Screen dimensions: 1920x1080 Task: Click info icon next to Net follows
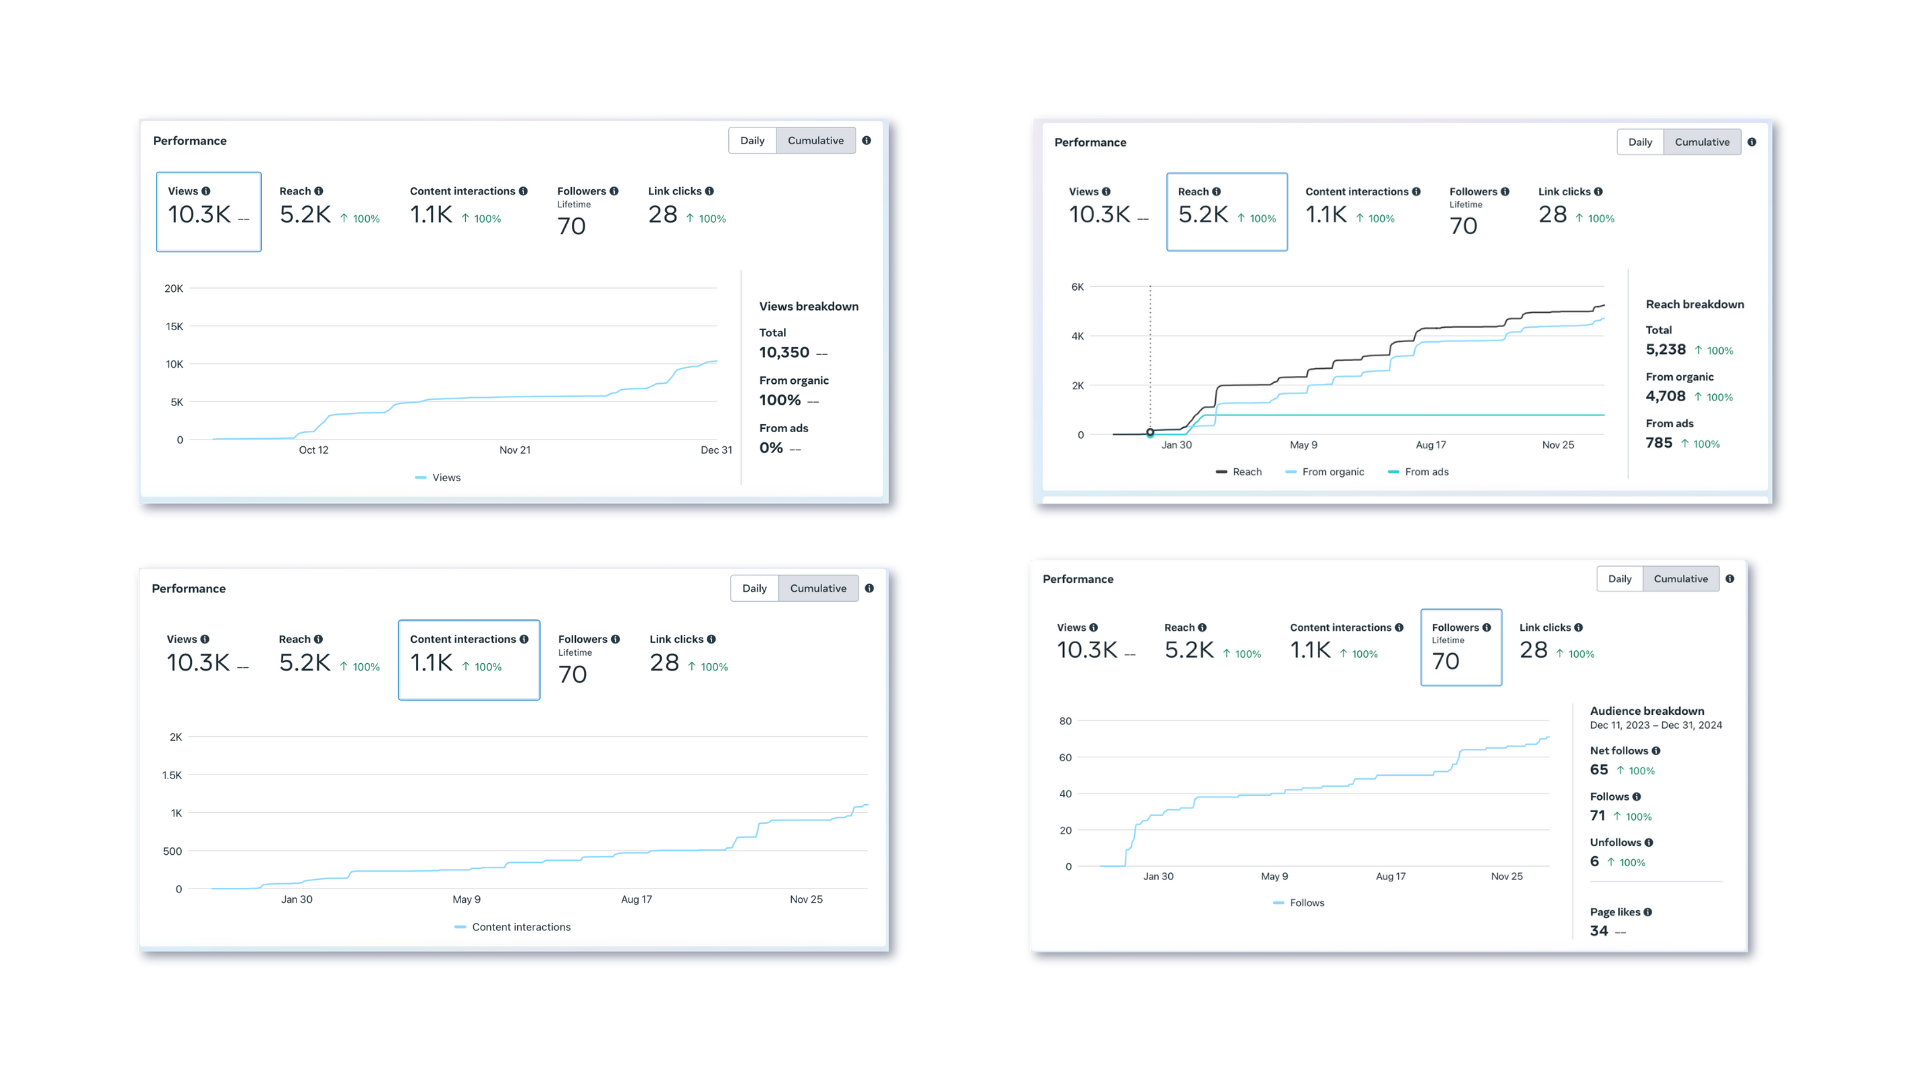[1656, 751]
